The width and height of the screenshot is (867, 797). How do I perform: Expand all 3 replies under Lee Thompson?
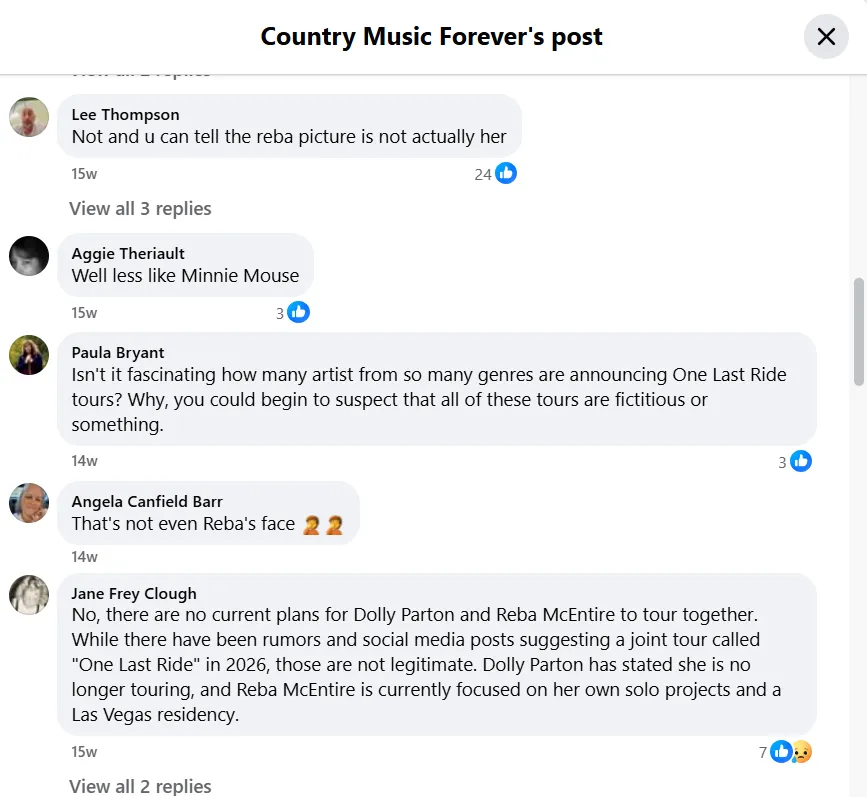coord(140,209)
